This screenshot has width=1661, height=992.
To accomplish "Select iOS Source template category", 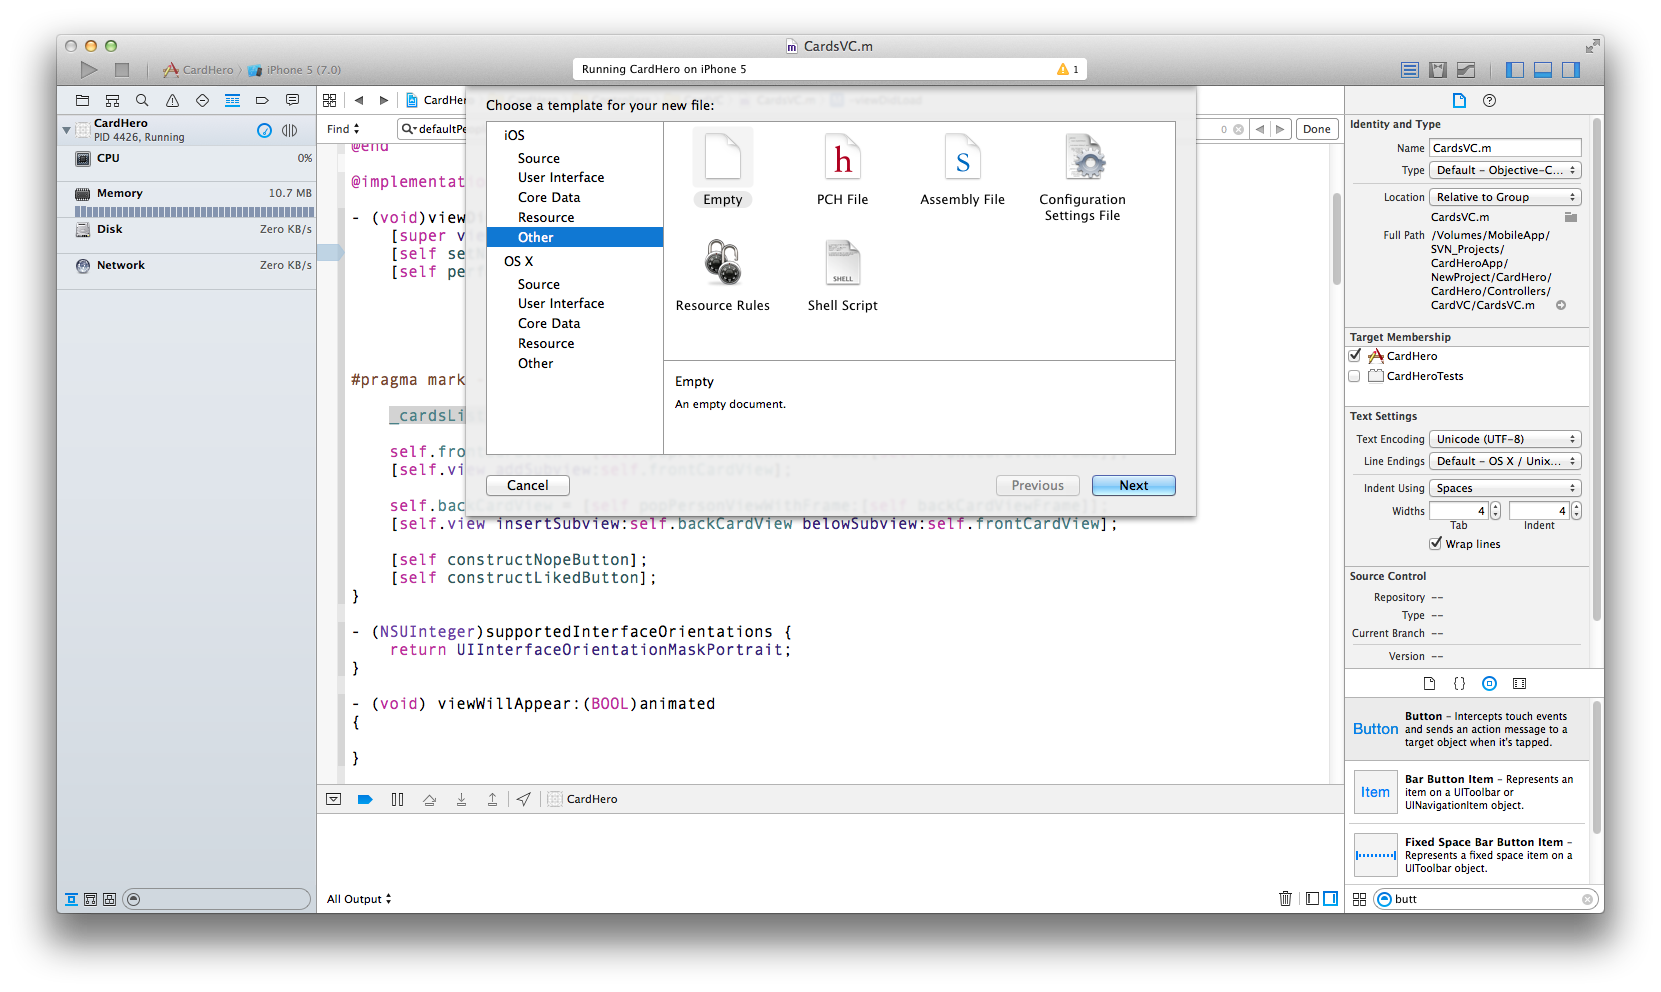I will (x=539, y=158).
